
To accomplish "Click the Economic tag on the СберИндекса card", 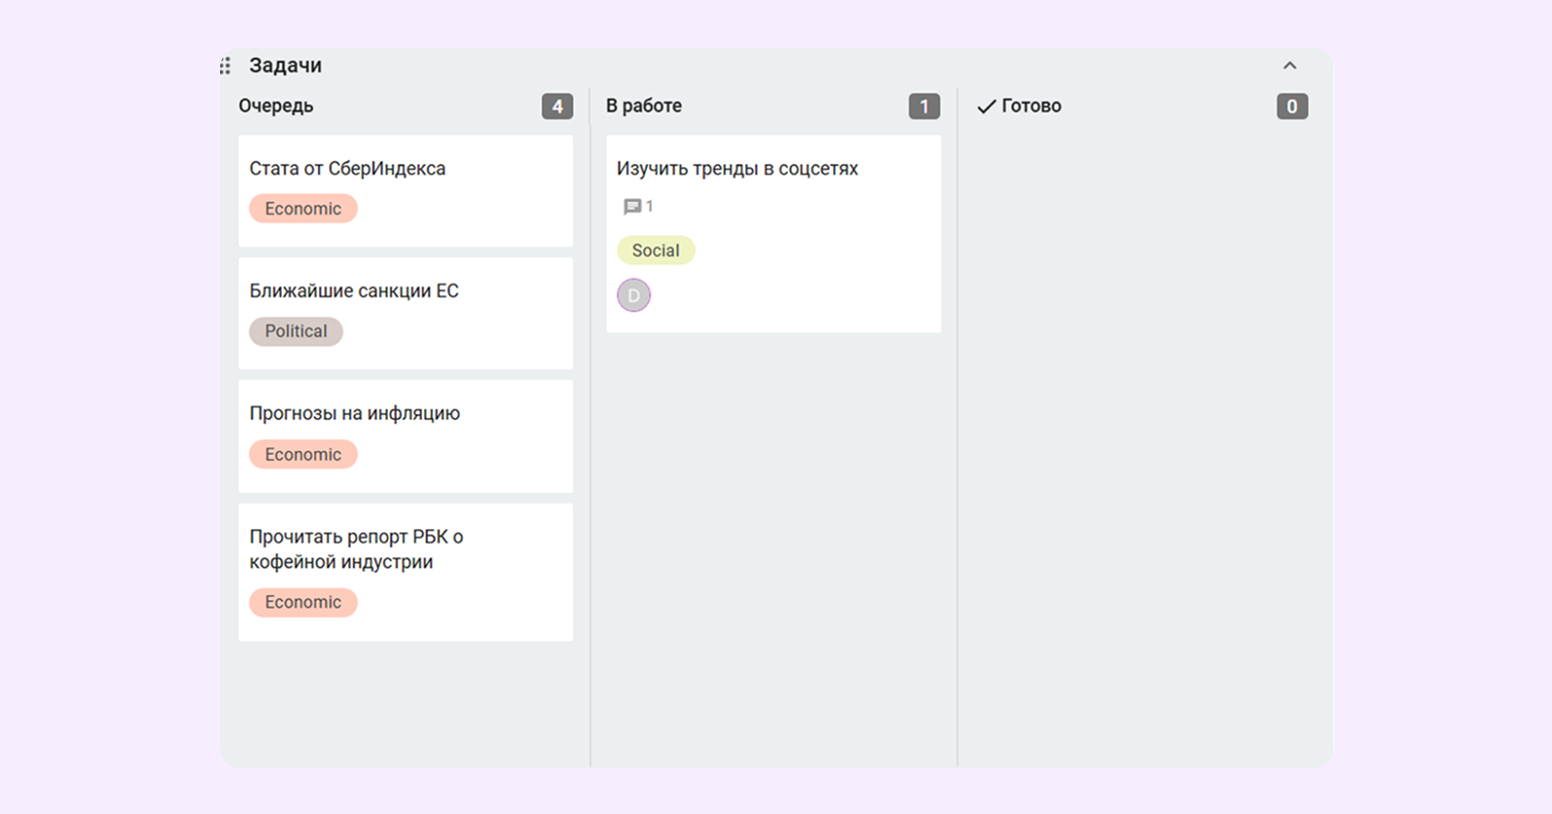I will [x=303, y=209].
